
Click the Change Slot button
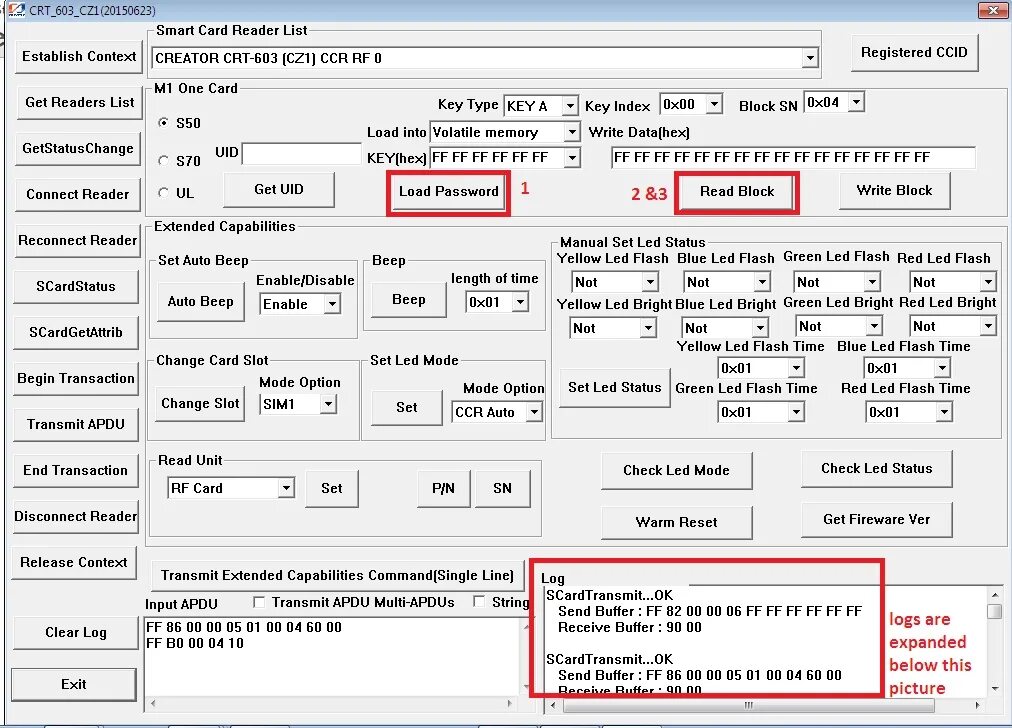pyautogui.click(x=200, y=403)
